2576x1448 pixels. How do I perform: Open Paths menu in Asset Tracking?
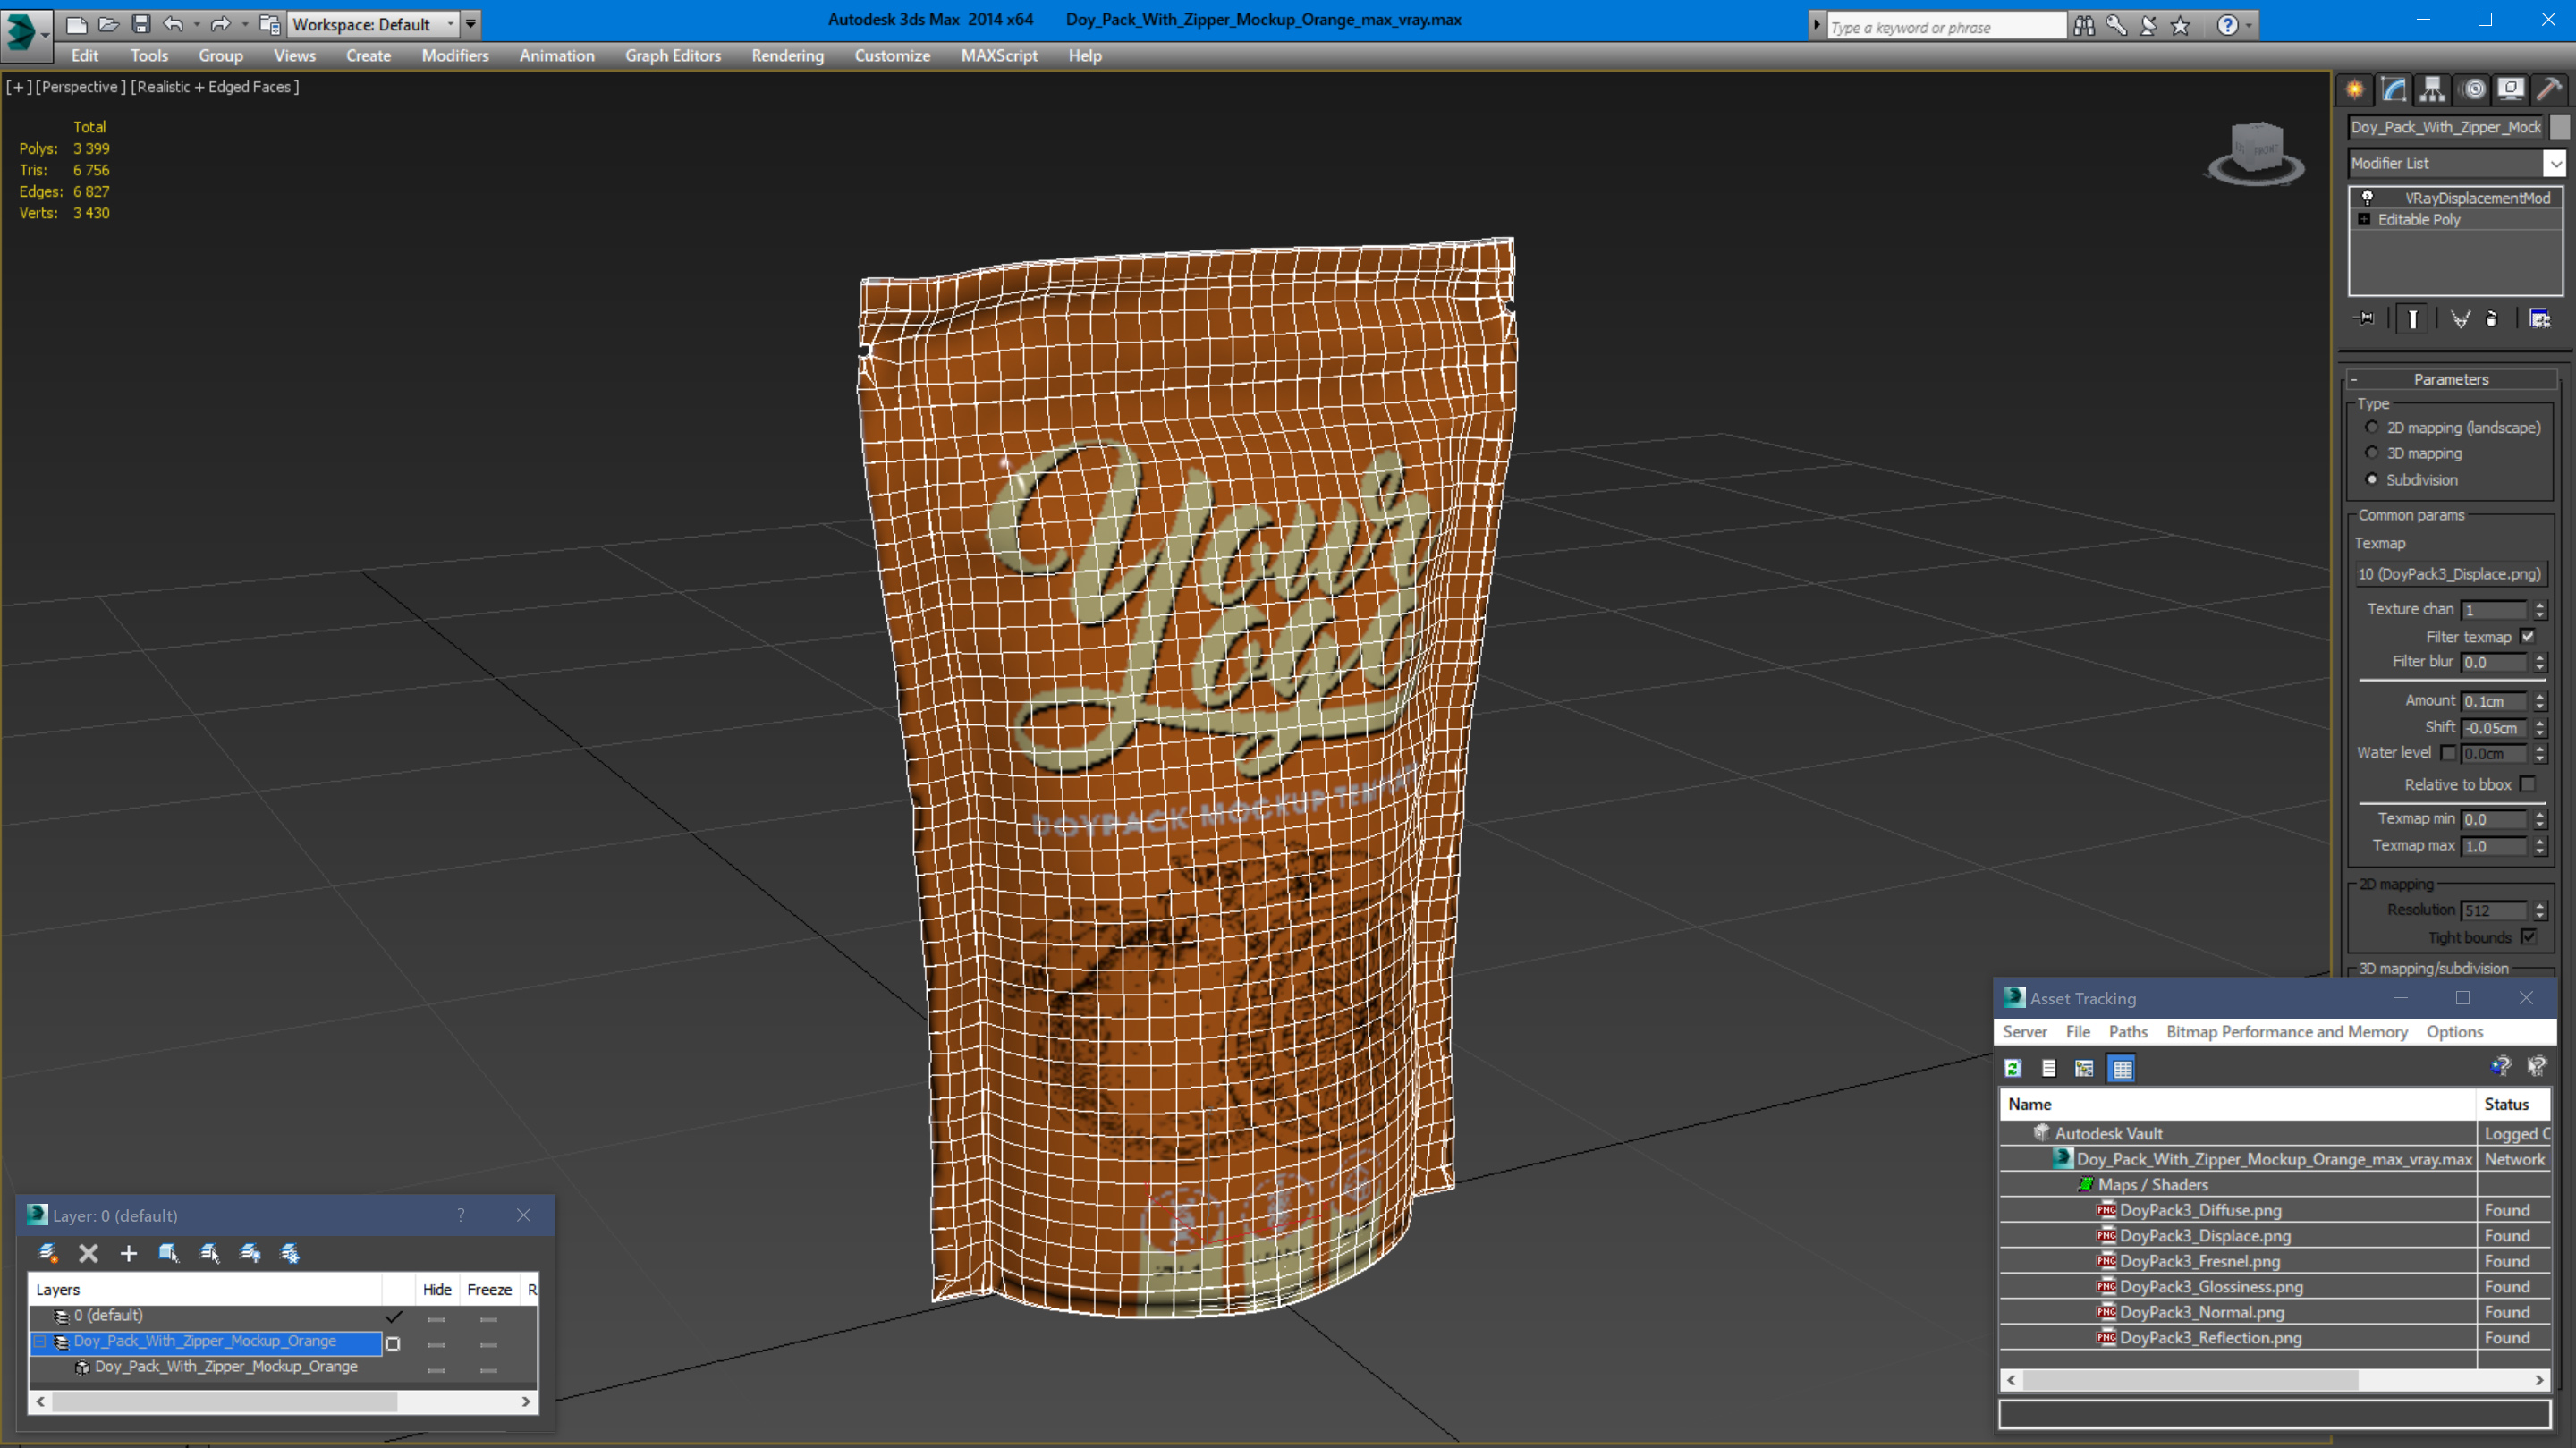pos(2128,1032)
